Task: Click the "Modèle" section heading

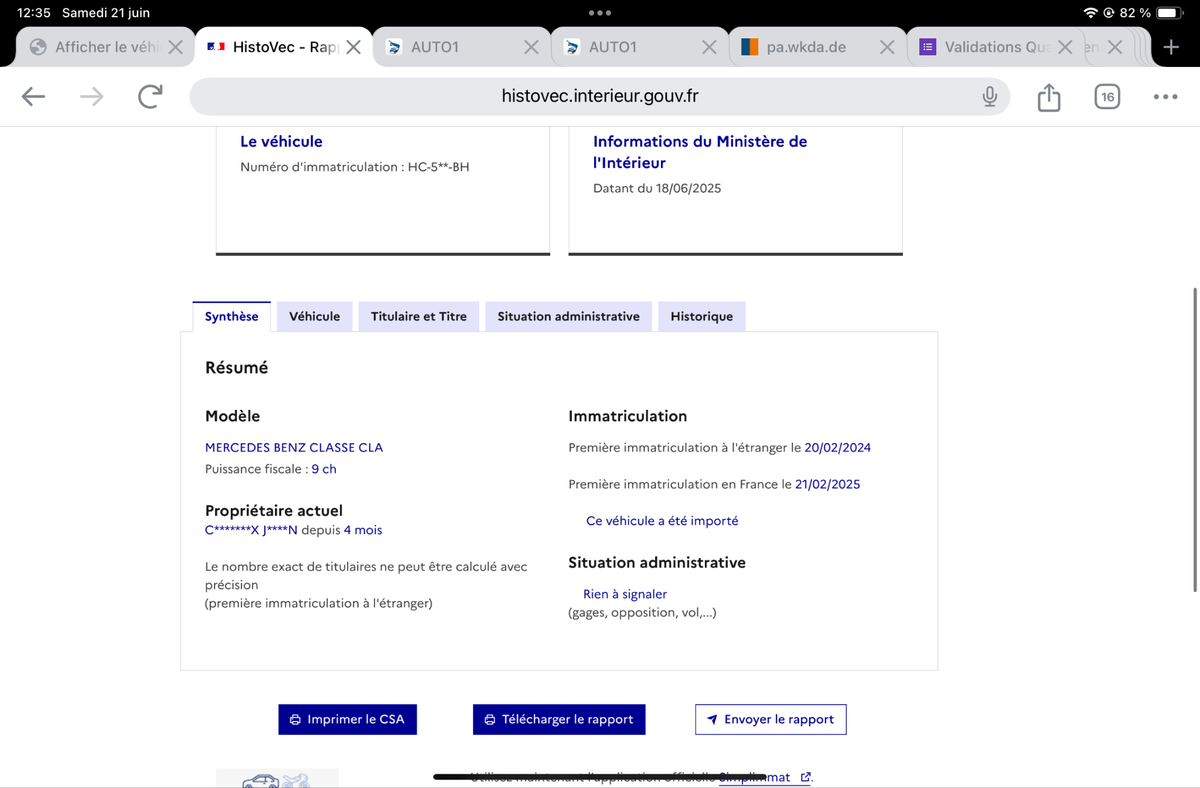Action: point(232,416)
